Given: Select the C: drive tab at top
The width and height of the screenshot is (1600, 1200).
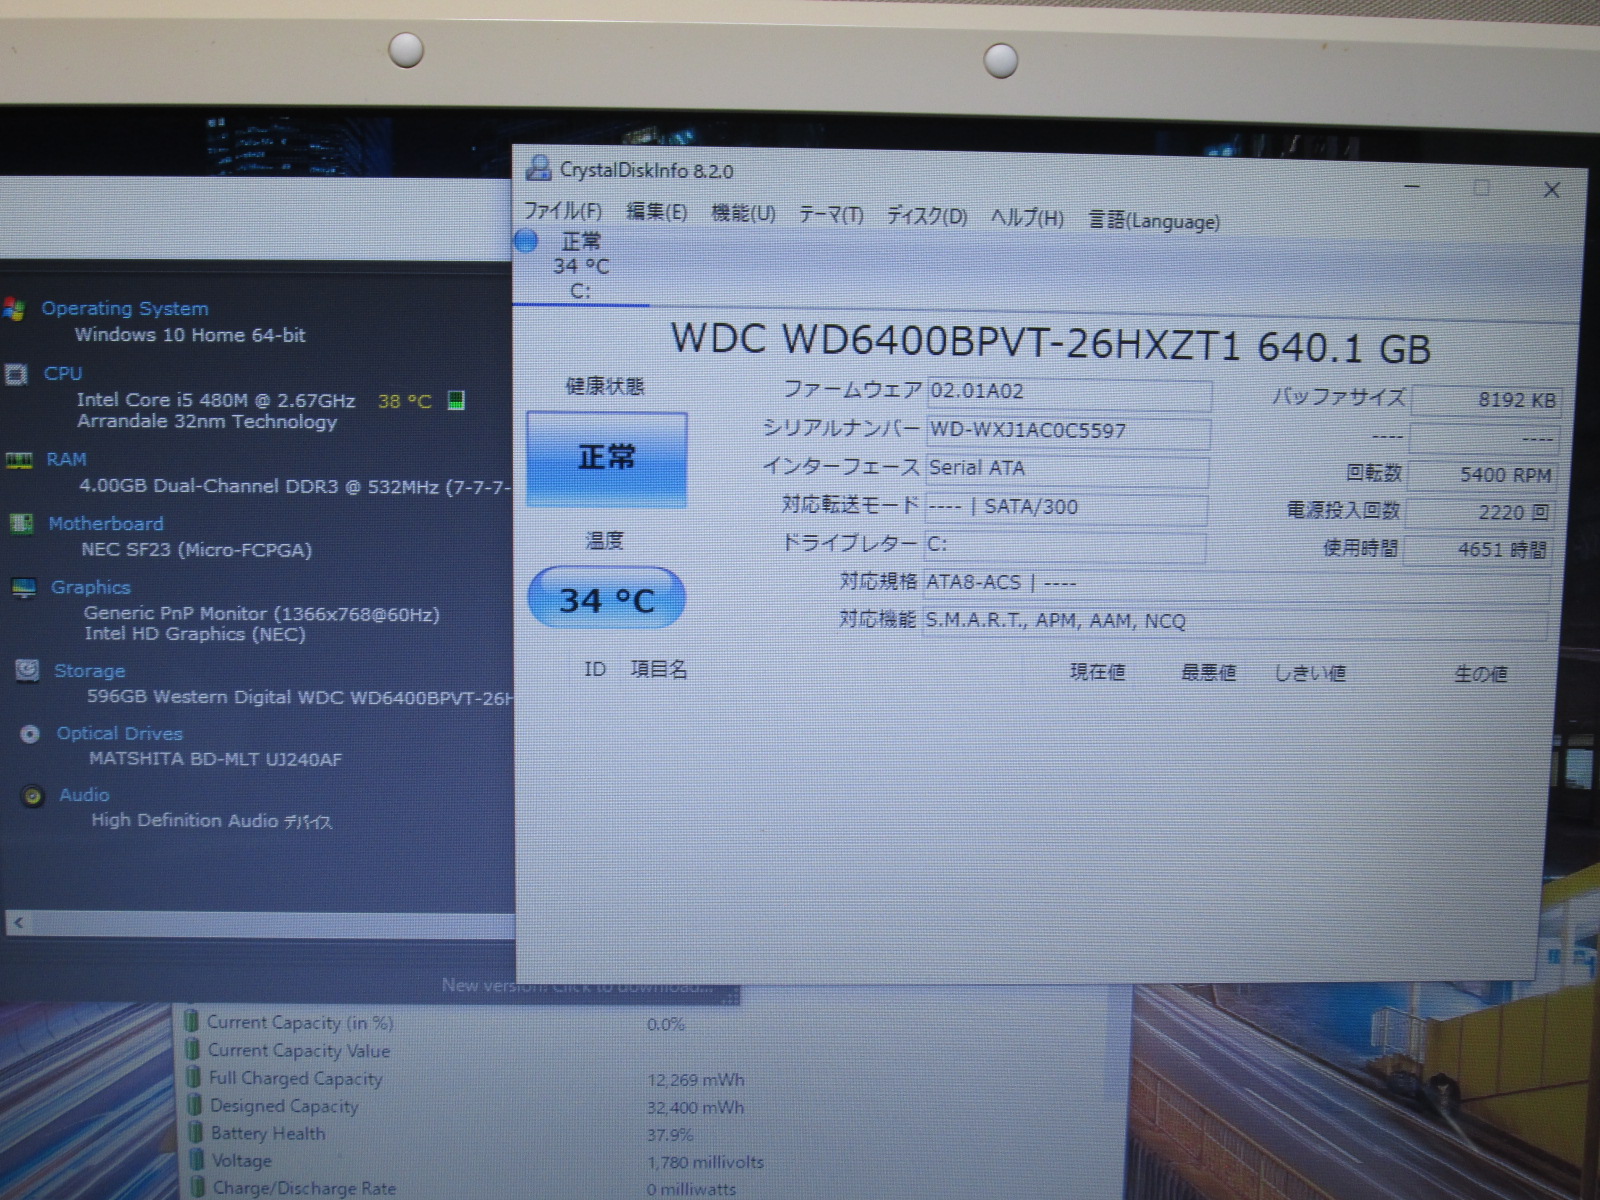Looking at the screenshot, I should [580, 266].
